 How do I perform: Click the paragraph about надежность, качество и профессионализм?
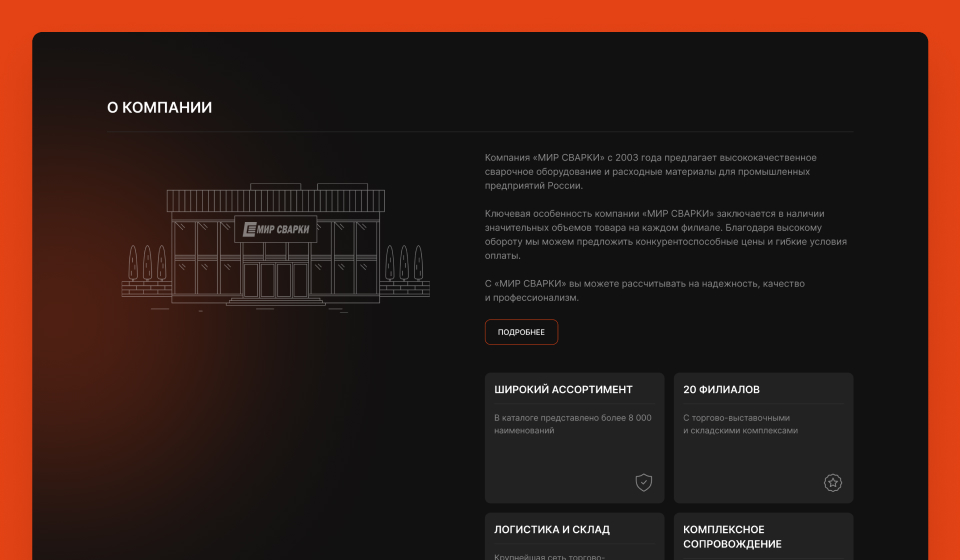pyautogui.click(x=644, y=291)
